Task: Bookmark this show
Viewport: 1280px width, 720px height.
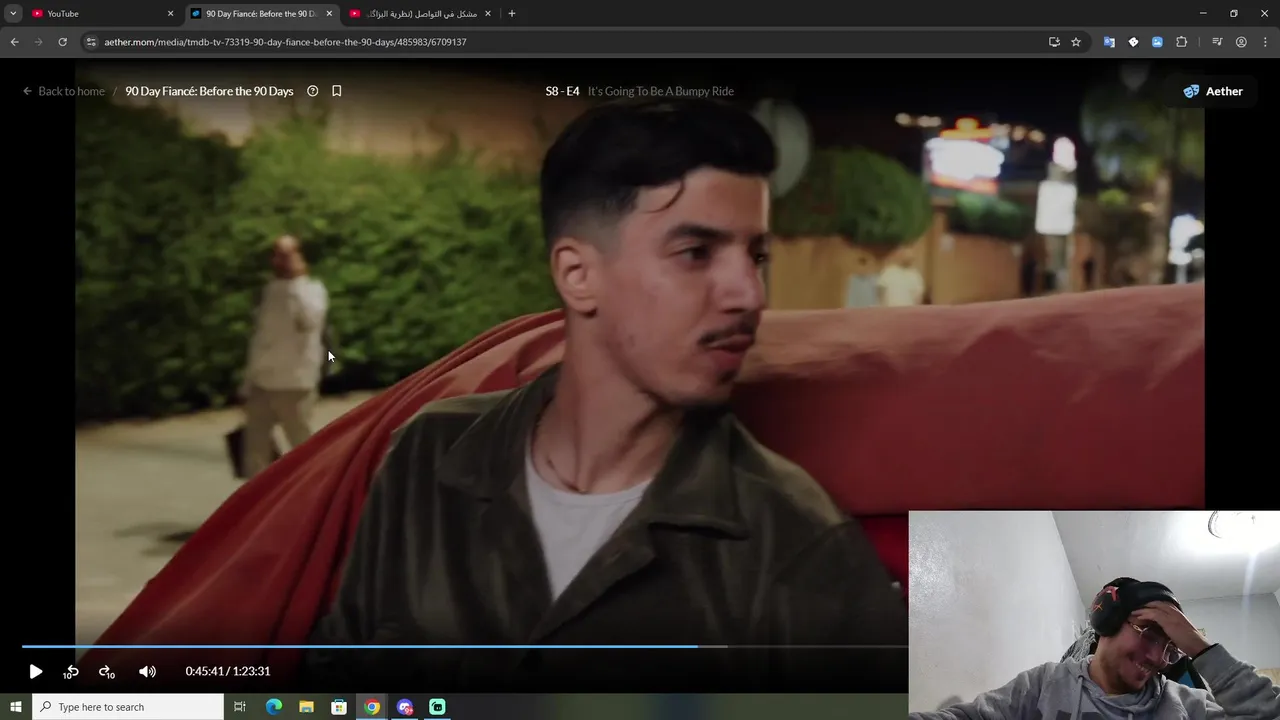Action: tap(337, 91)
